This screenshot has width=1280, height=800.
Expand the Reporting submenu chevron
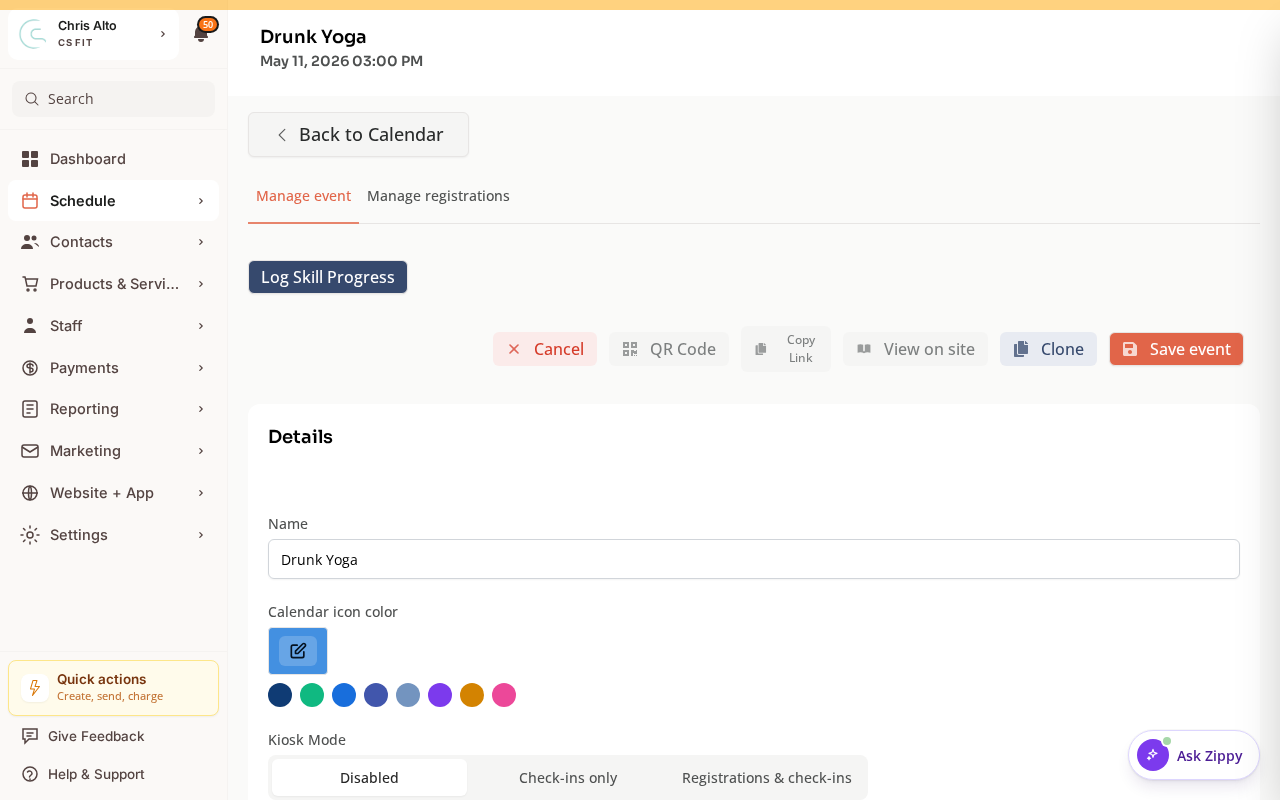tap(201, 409)
